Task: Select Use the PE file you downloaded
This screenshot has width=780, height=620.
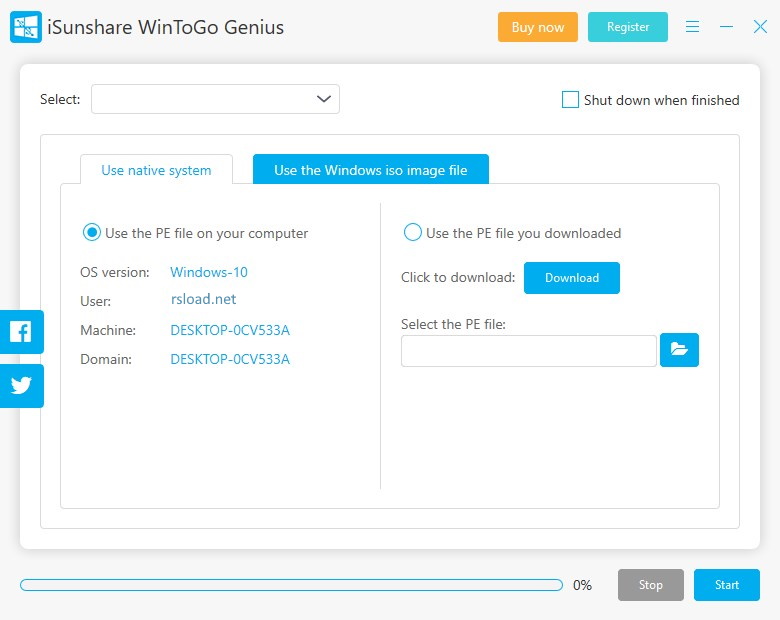Action: tap(412, 233)
